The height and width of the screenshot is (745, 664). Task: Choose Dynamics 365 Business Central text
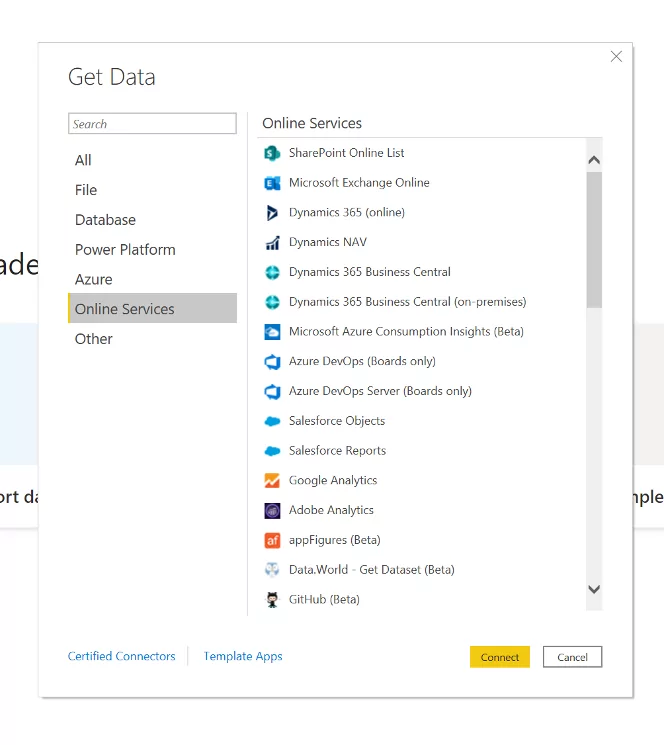pyautogui.click(x=370, y=272)
